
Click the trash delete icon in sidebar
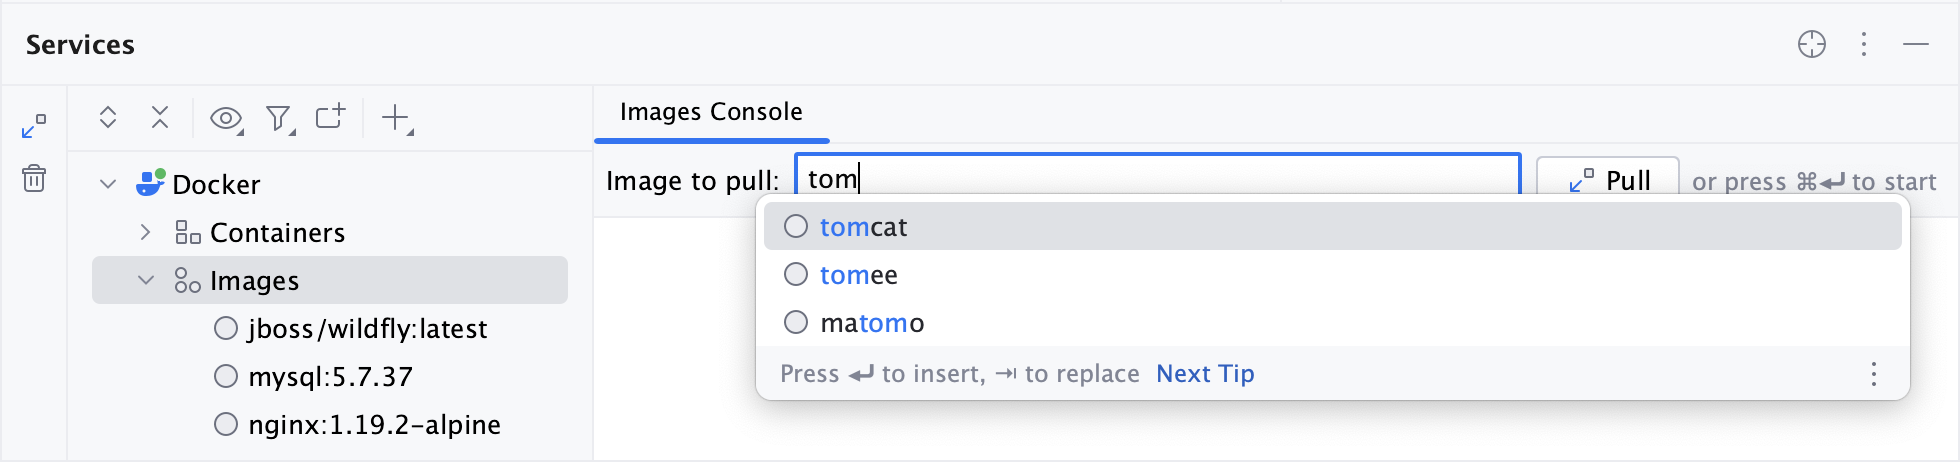pos(34,179)
